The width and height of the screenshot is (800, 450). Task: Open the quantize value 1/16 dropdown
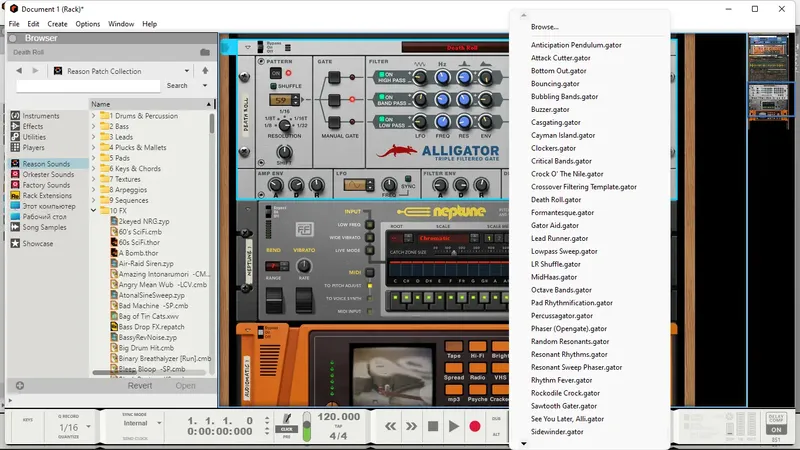click(88, 427)
